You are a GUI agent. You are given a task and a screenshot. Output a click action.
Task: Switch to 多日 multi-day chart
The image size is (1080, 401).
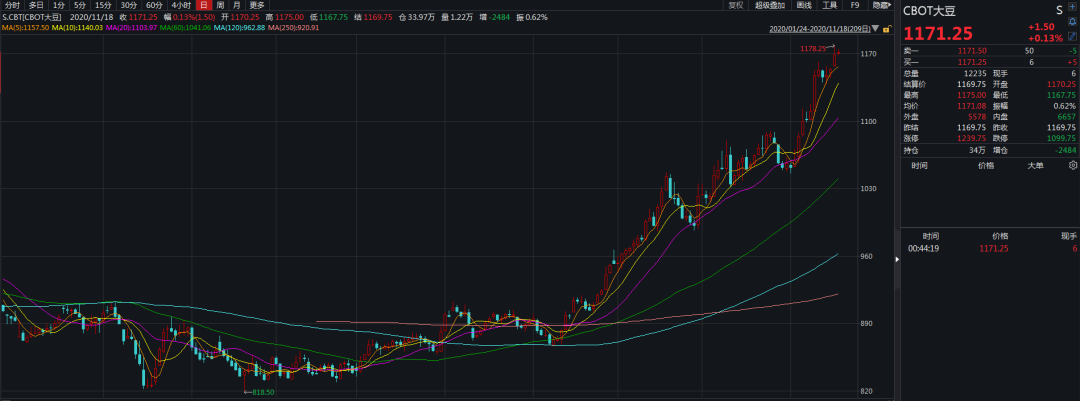pos(36,6)
